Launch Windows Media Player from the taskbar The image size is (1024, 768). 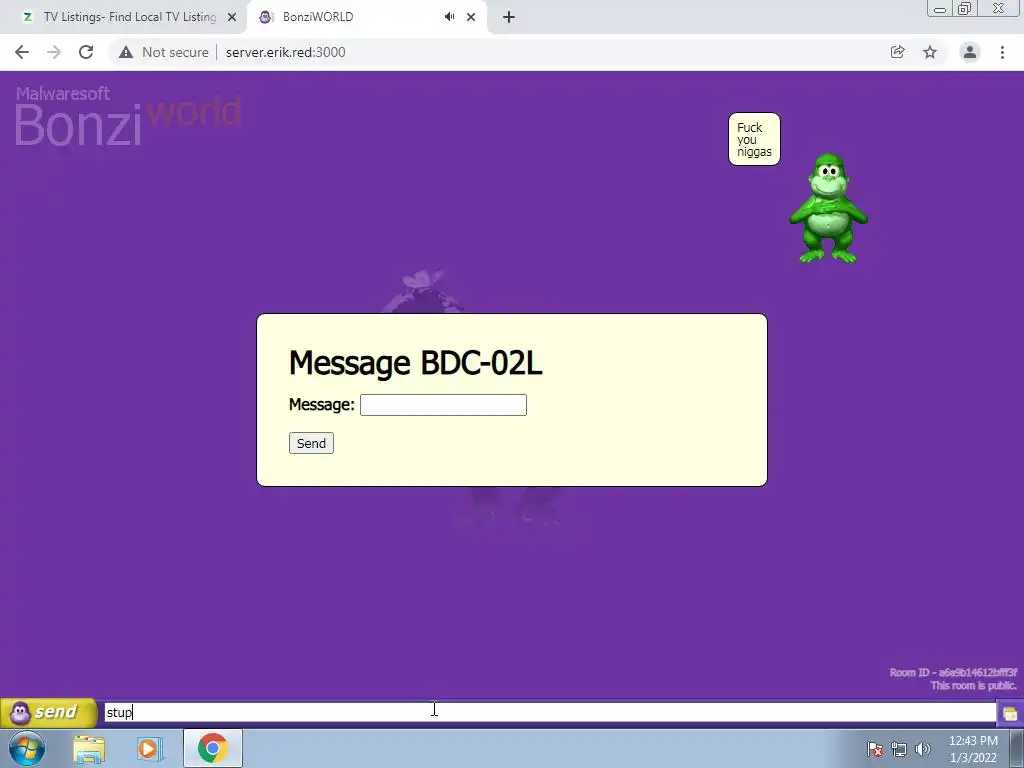click(150, 749)
